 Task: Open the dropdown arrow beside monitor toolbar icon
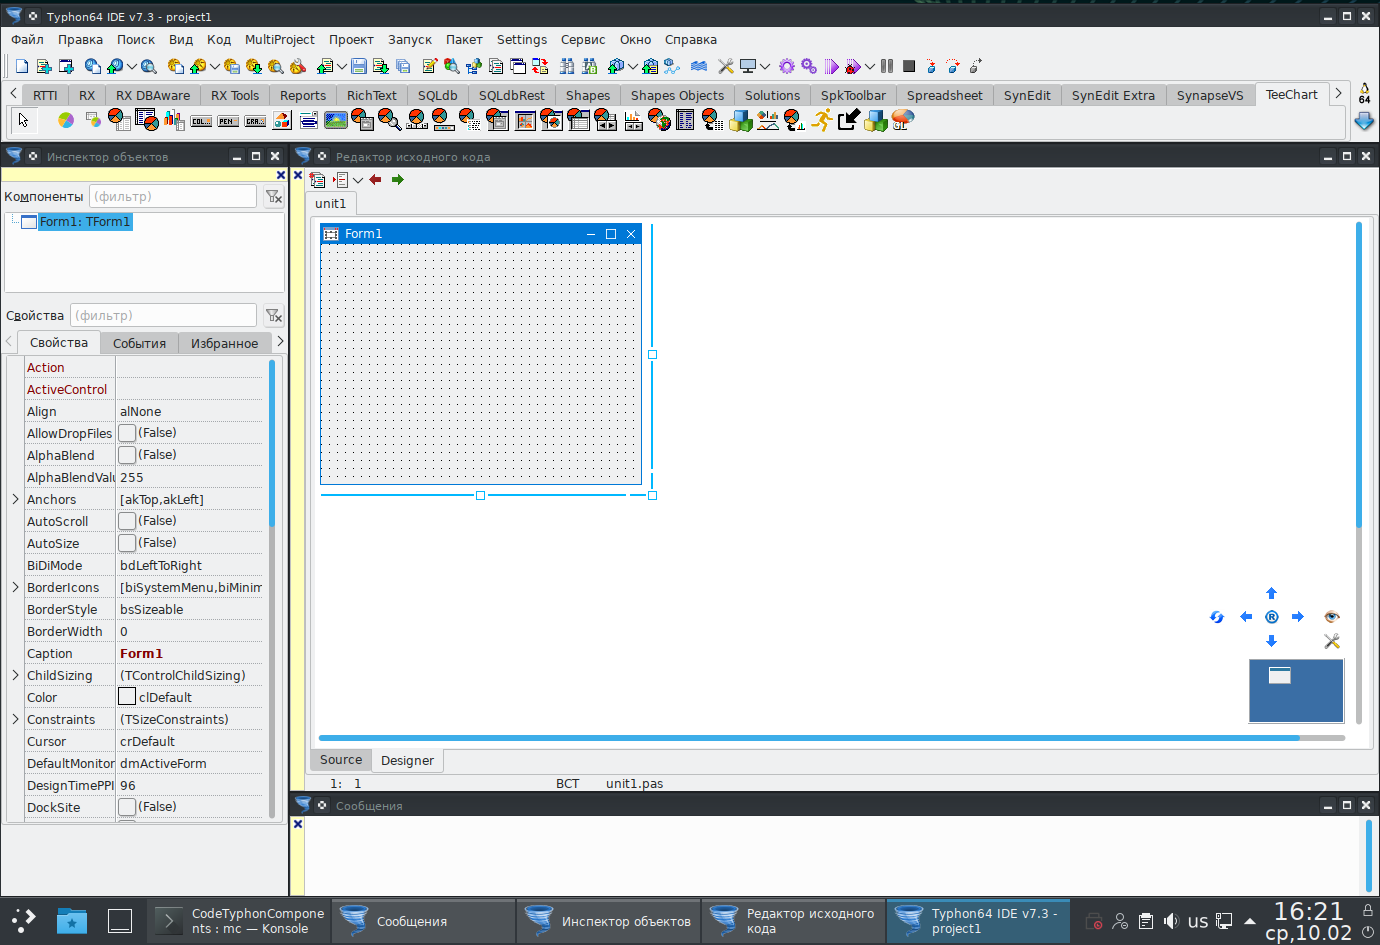[x=765, y=66]
